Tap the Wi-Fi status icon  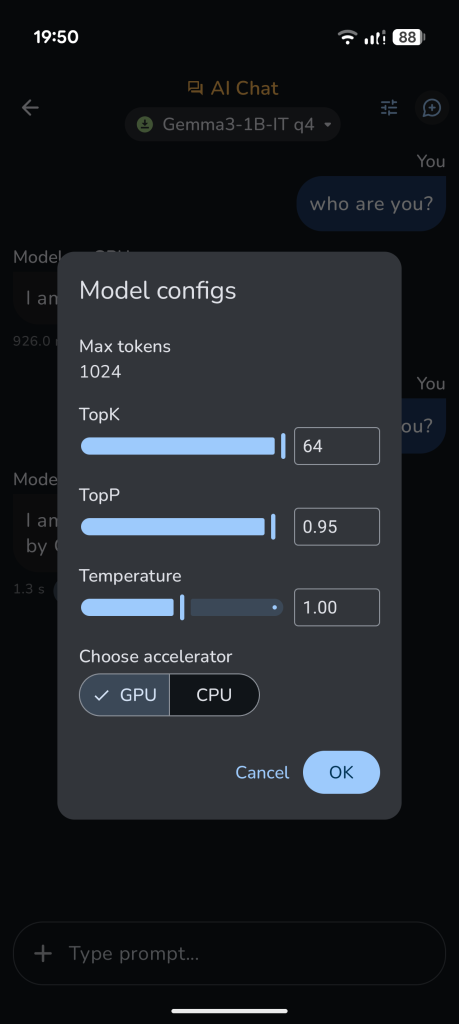[348, 37]
